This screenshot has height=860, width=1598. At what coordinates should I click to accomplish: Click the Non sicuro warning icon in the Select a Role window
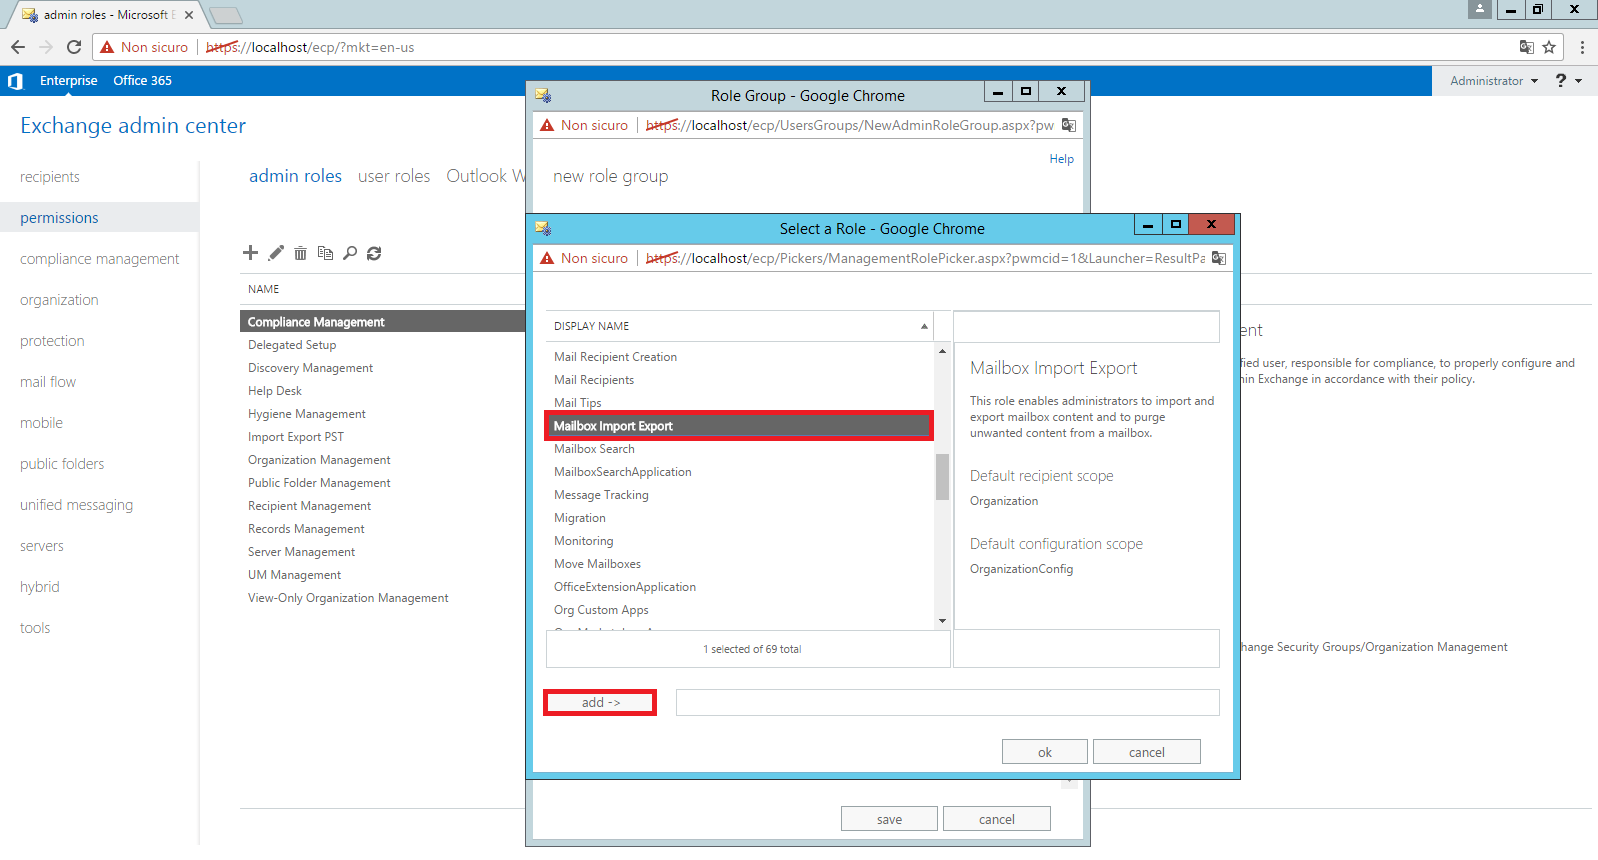547,258
